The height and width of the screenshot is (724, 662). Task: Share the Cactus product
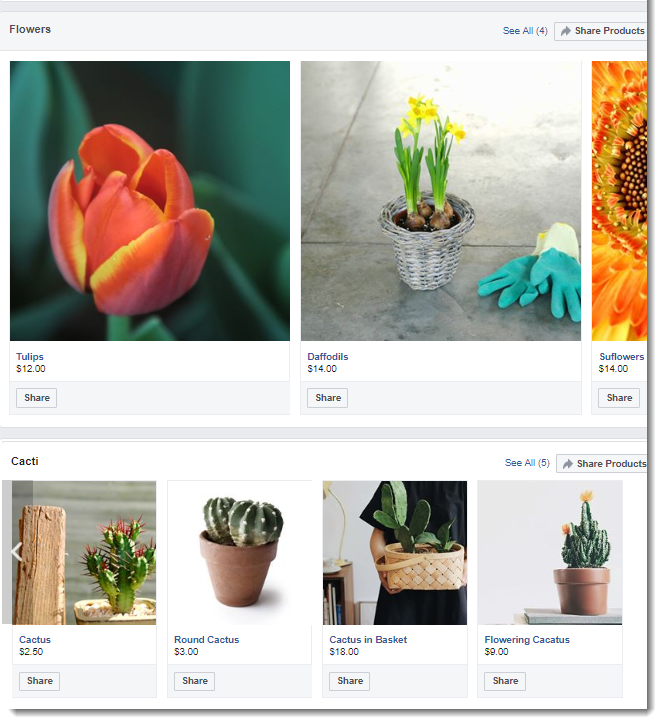(40, 681)
